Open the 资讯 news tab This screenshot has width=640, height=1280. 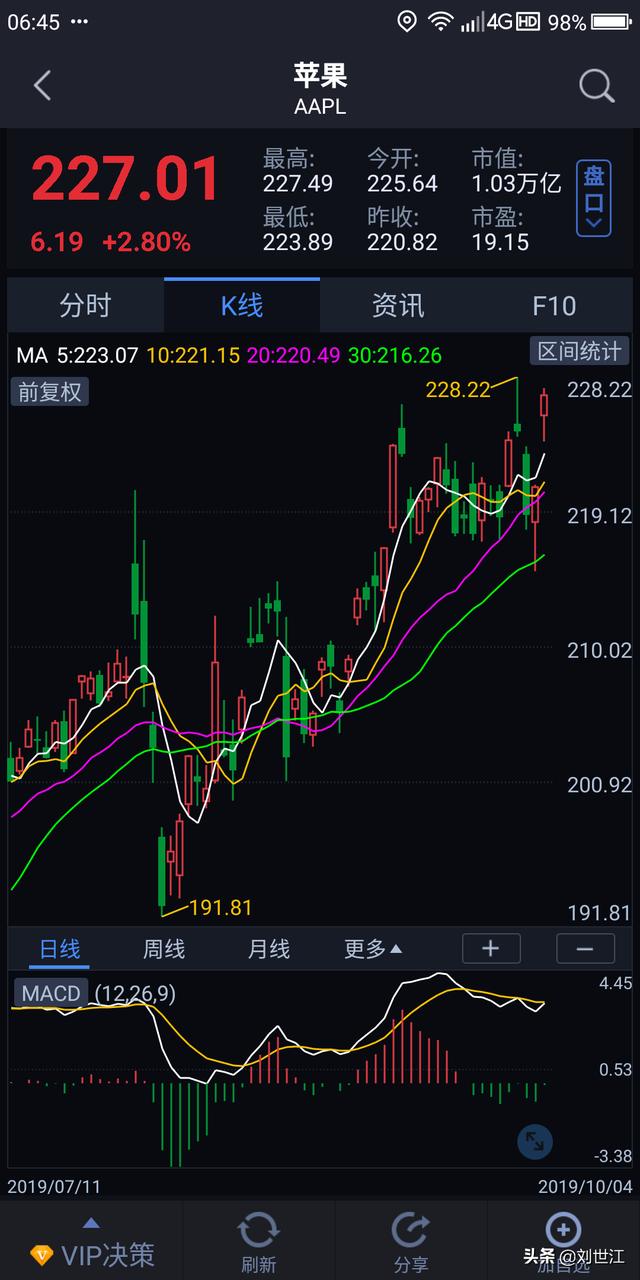pos(398,305)
